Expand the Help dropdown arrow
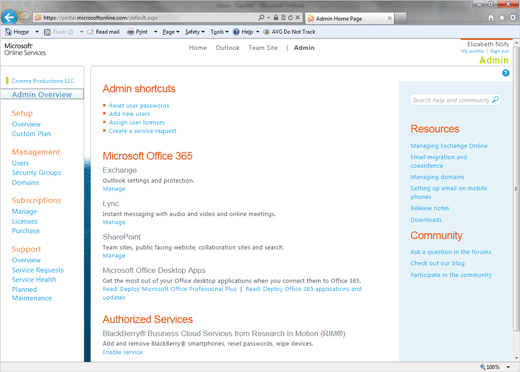Screen dimensions: 520x372 coord(257,32)
